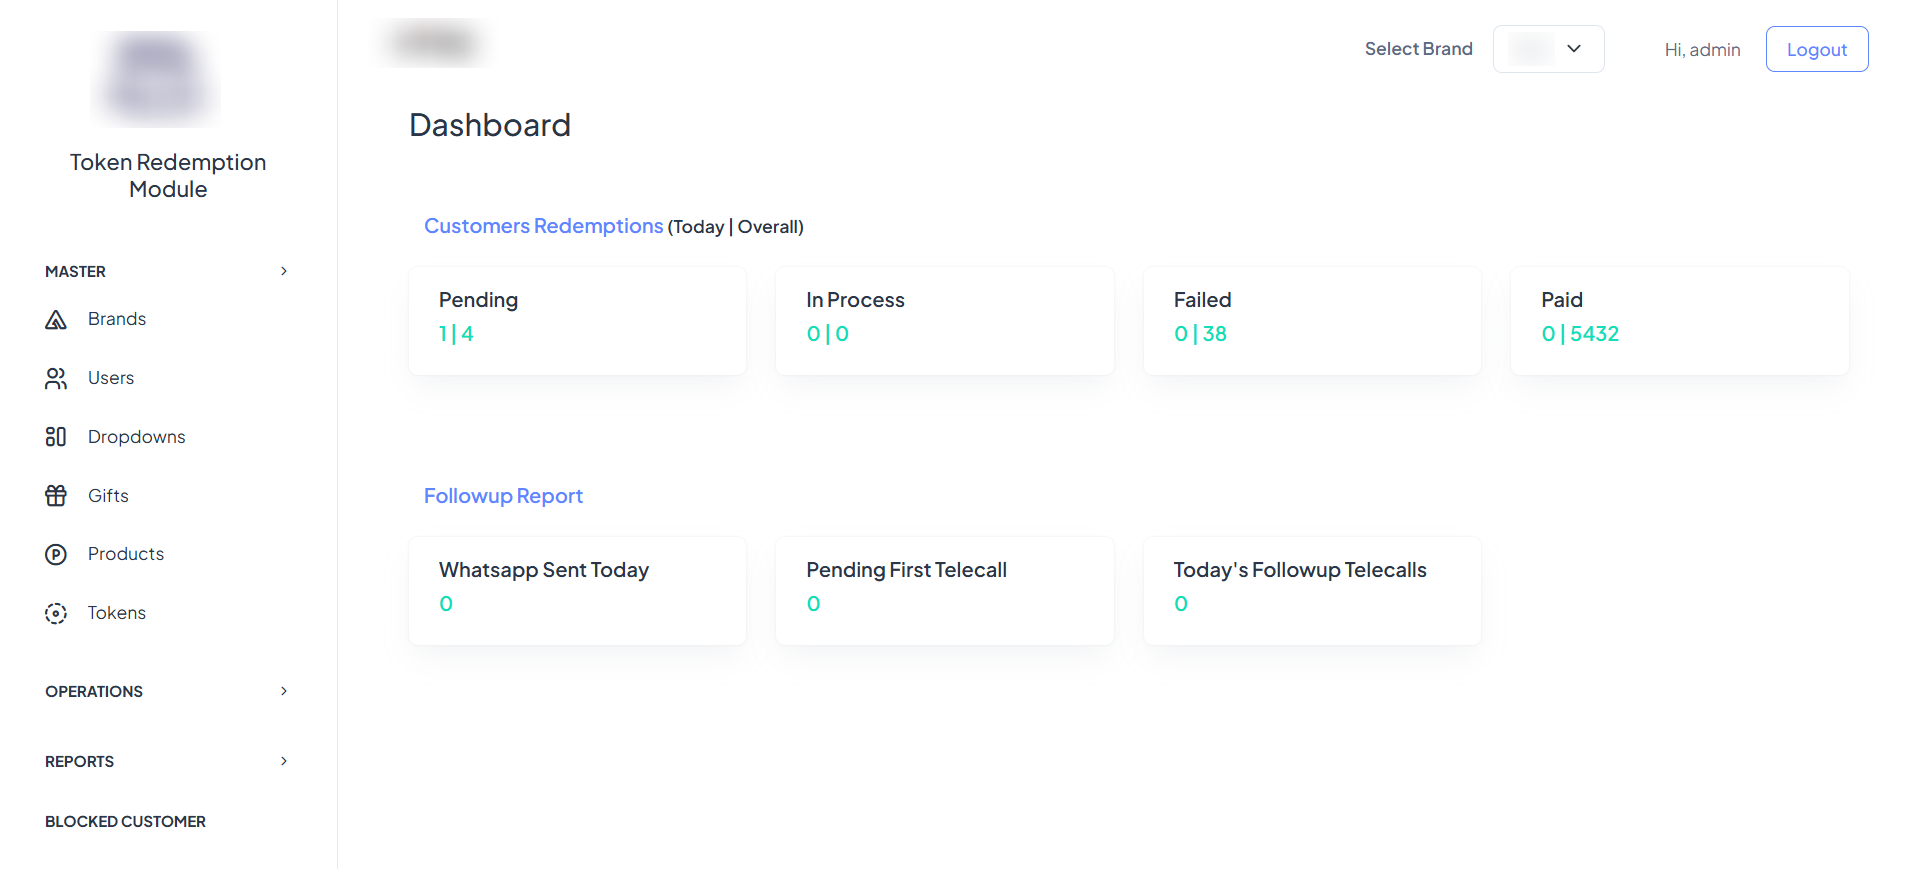The height and width of the screenshot is (869, 1920).
Task: Collapse the MASTER section chevron
Action: point(284,271)
